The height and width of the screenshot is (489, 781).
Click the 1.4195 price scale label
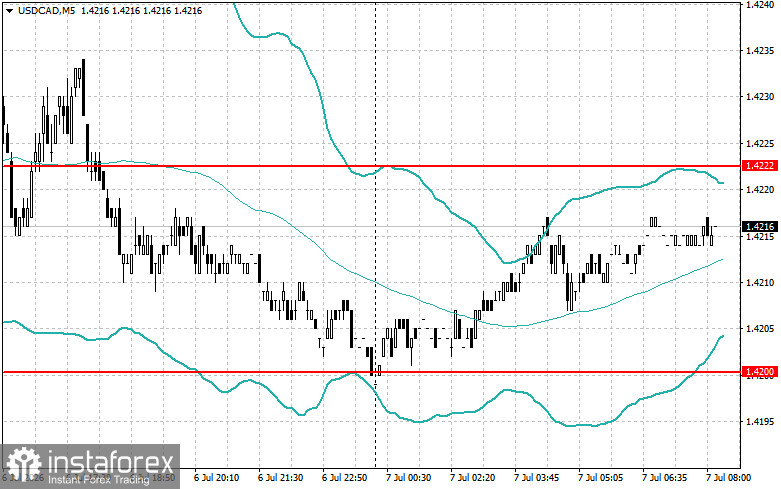[x=759, y=422]
